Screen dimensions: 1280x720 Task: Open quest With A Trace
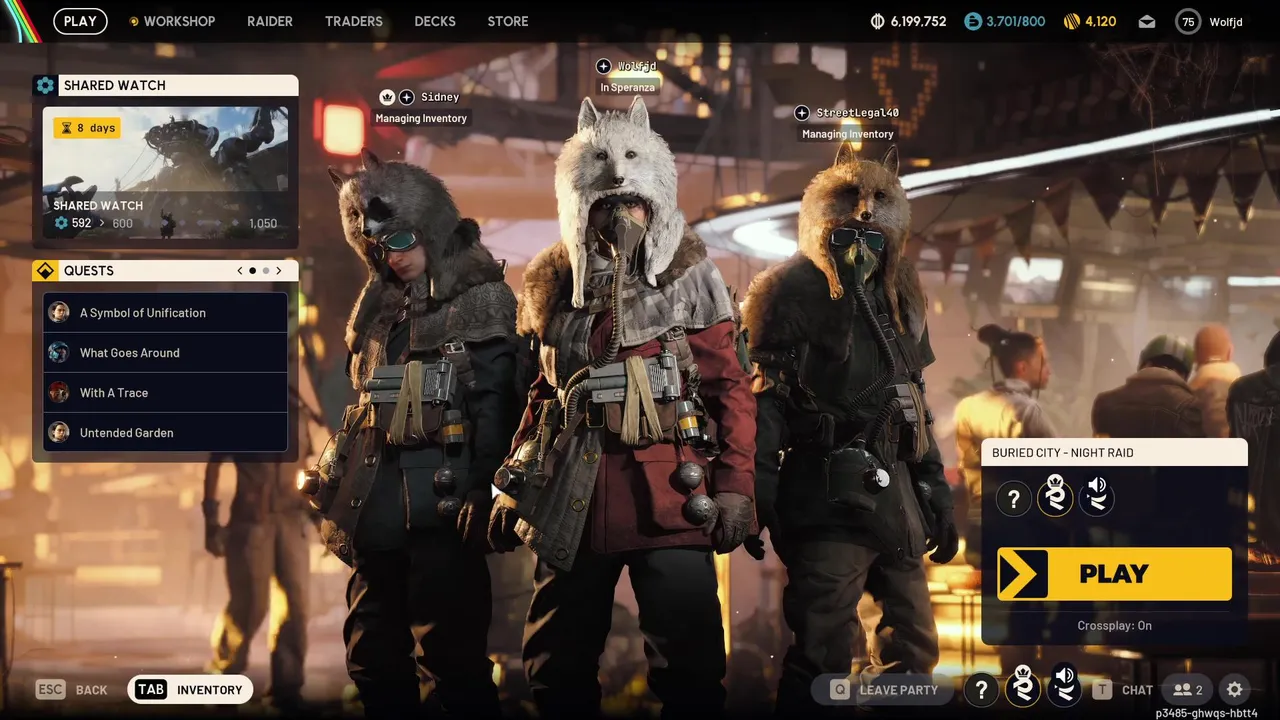(165, 392)
